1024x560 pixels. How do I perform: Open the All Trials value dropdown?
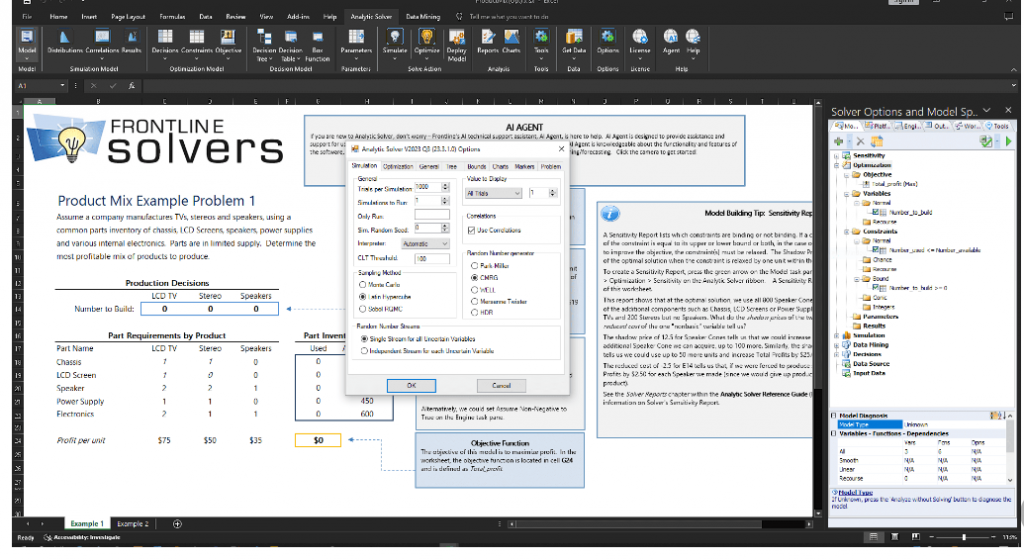coord(494,193)
